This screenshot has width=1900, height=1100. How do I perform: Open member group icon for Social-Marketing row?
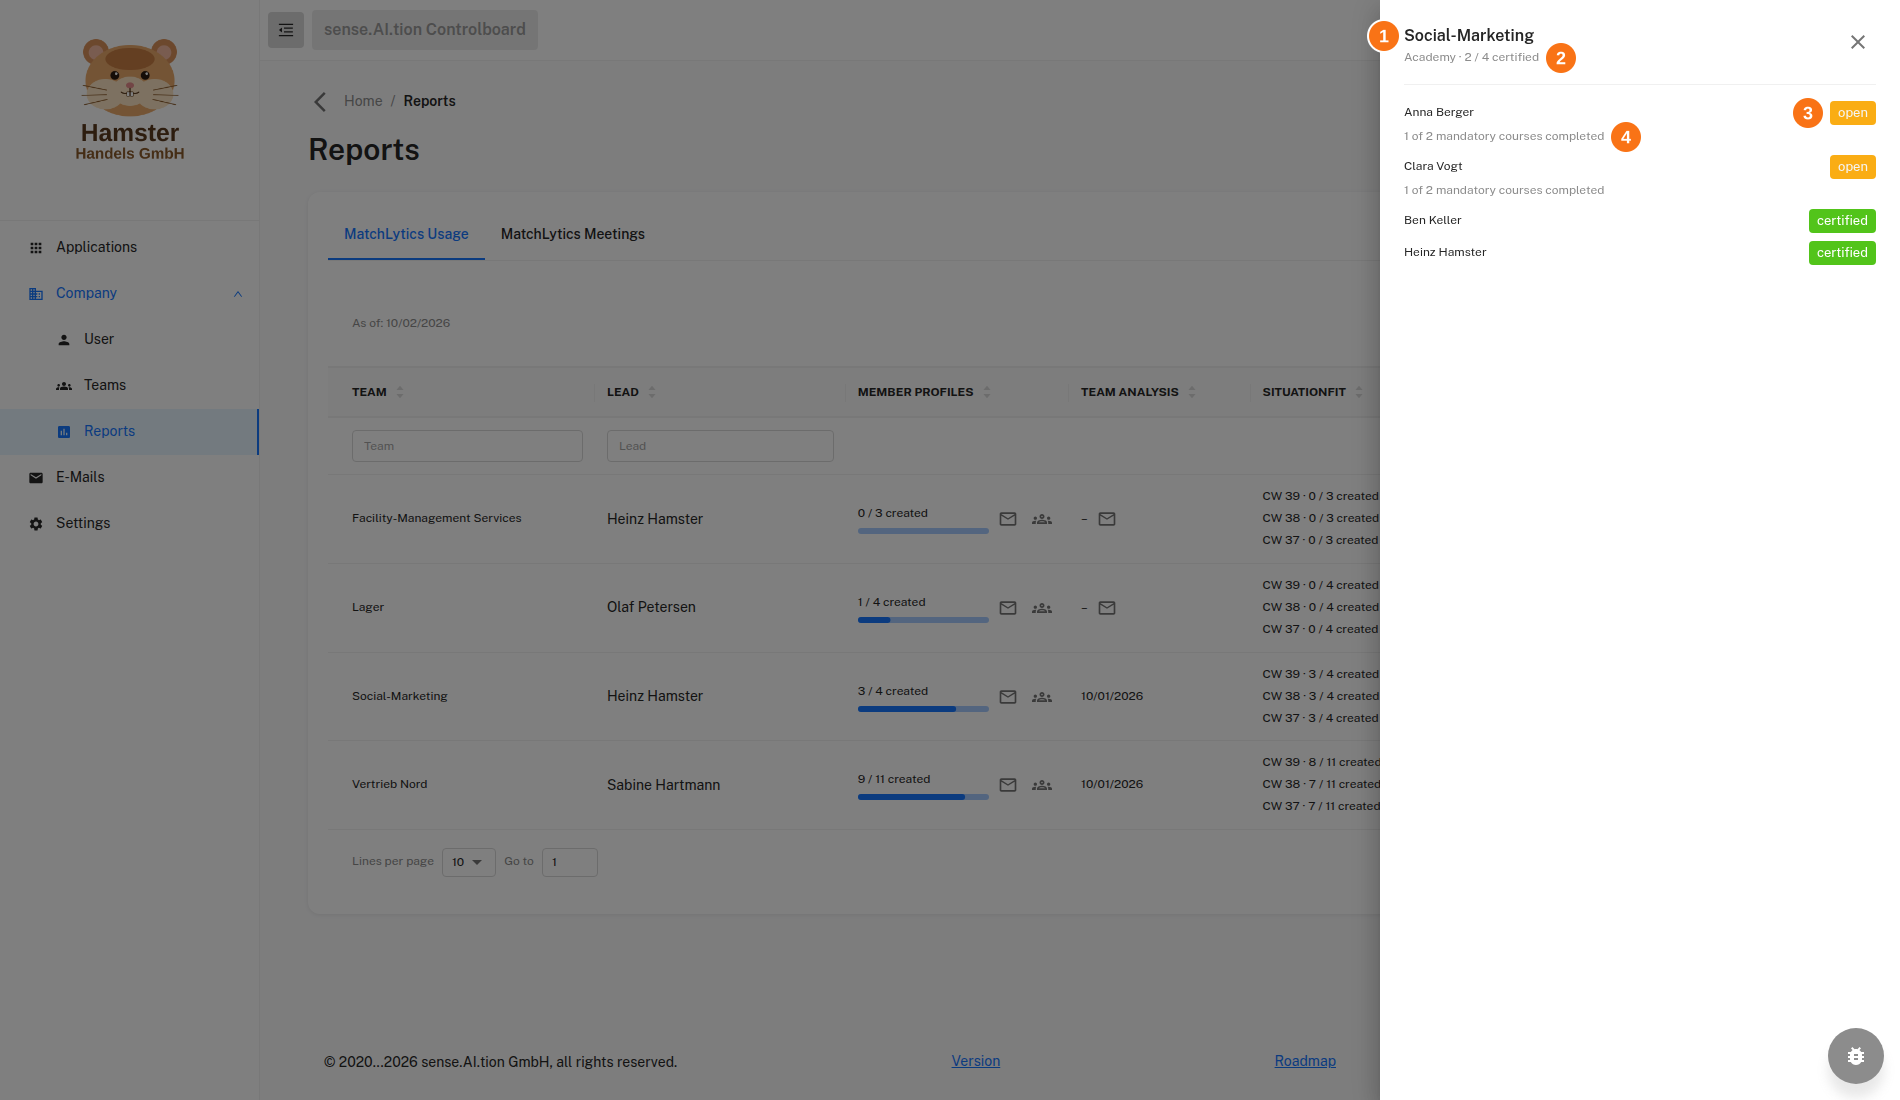1042,697
